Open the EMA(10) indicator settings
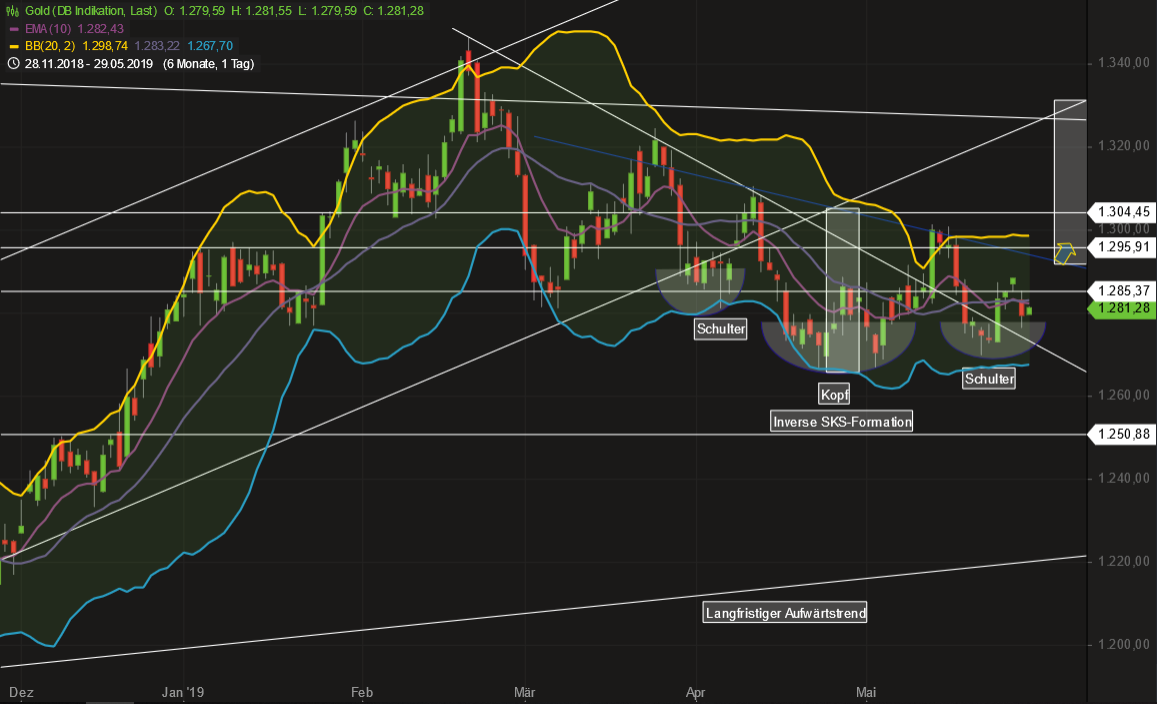Image resolution: width=1157 pixels, height=704 pixels. coord(43,28)
